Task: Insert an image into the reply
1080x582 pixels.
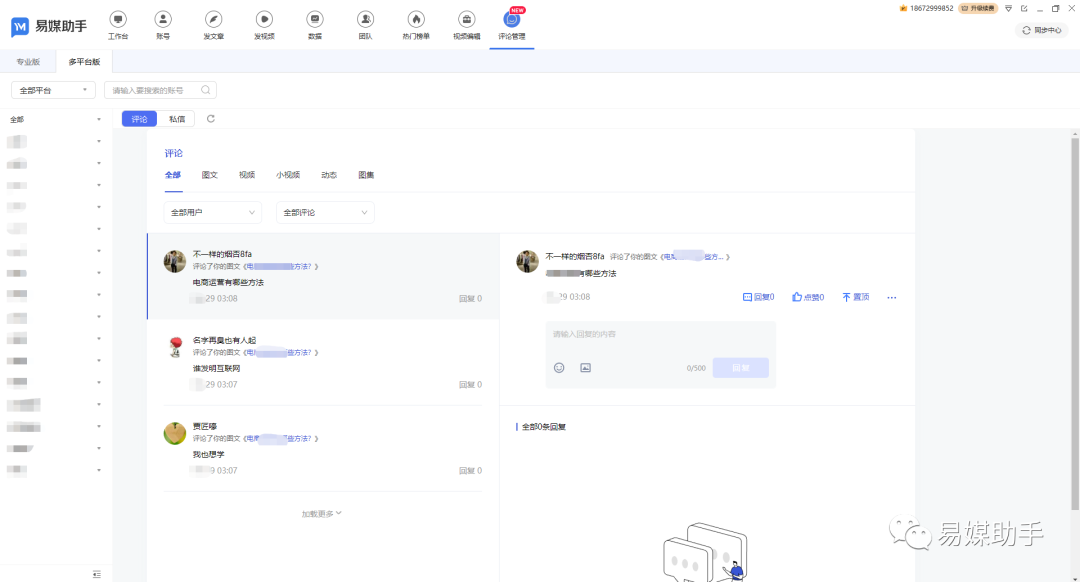Action: [585, 368]
